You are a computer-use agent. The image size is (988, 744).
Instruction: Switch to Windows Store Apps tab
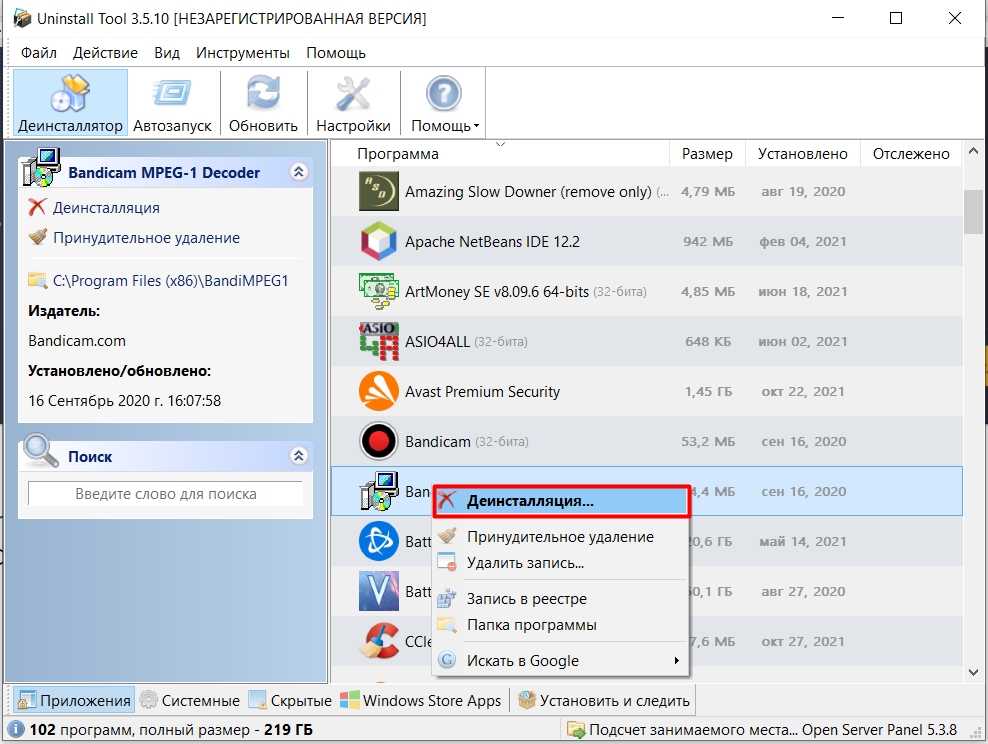tap(420, 701)
